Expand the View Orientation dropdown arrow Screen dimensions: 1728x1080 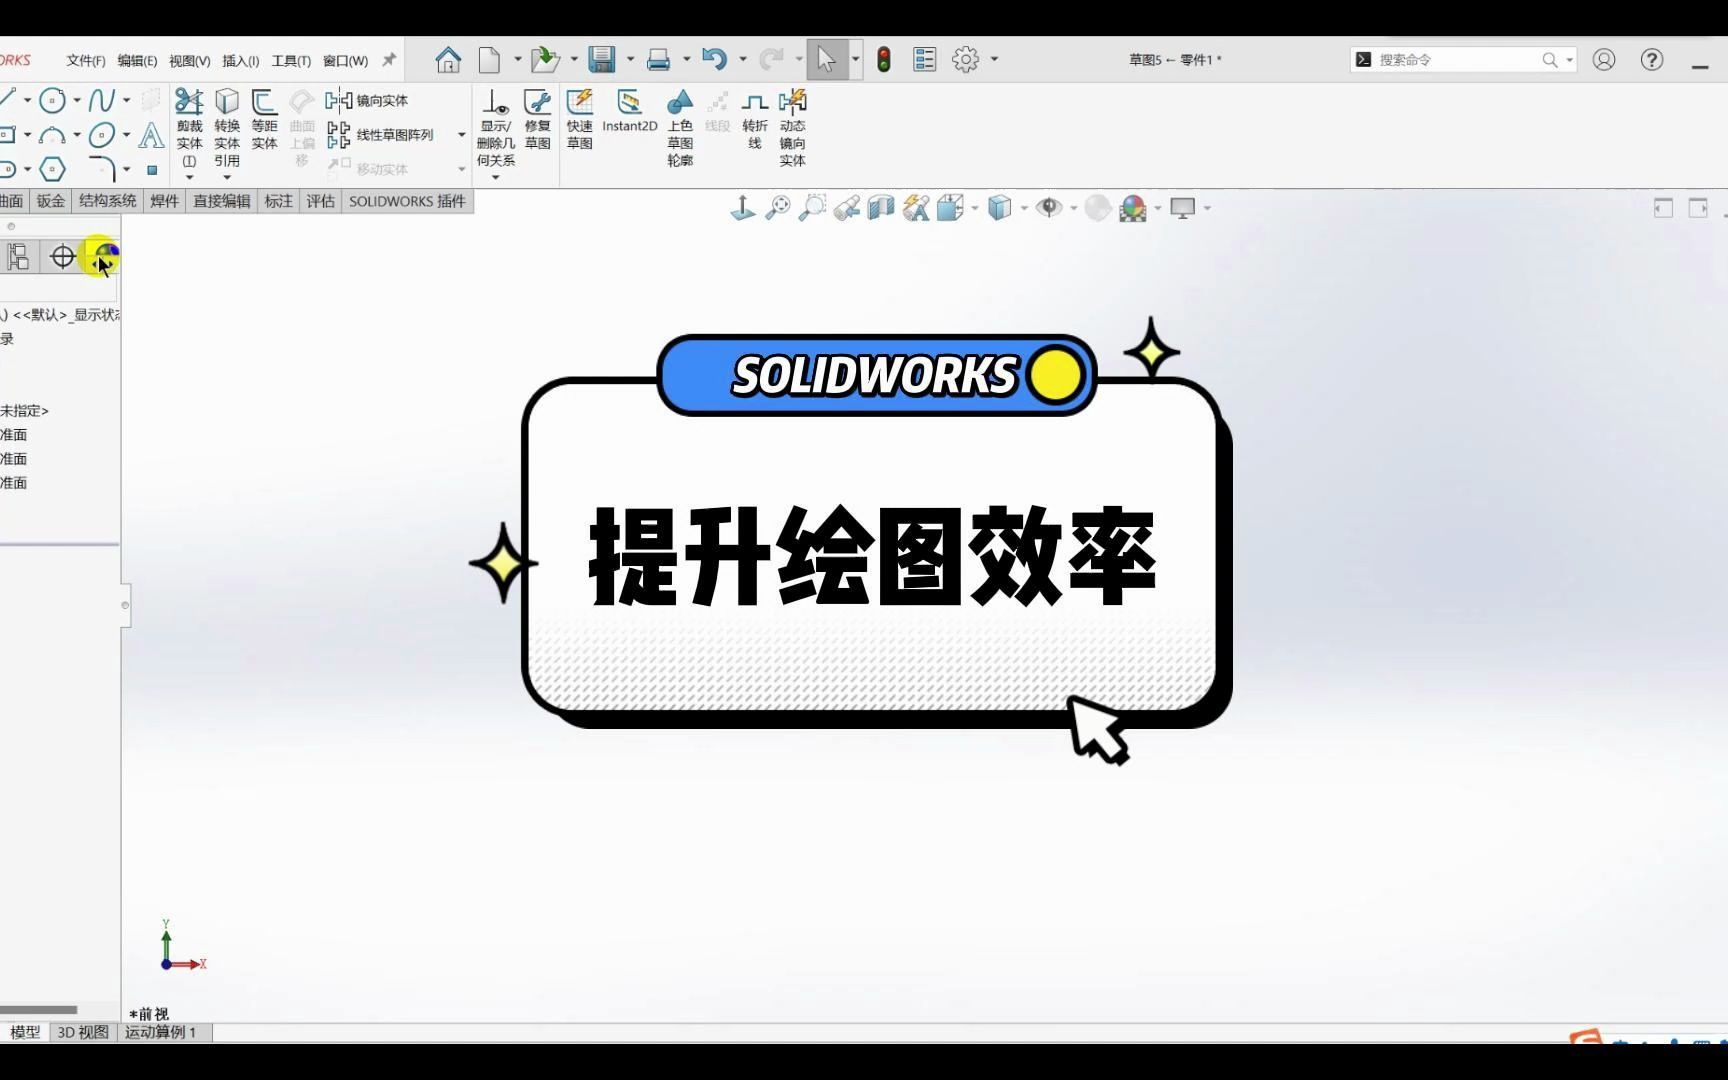tap(975, 208)
